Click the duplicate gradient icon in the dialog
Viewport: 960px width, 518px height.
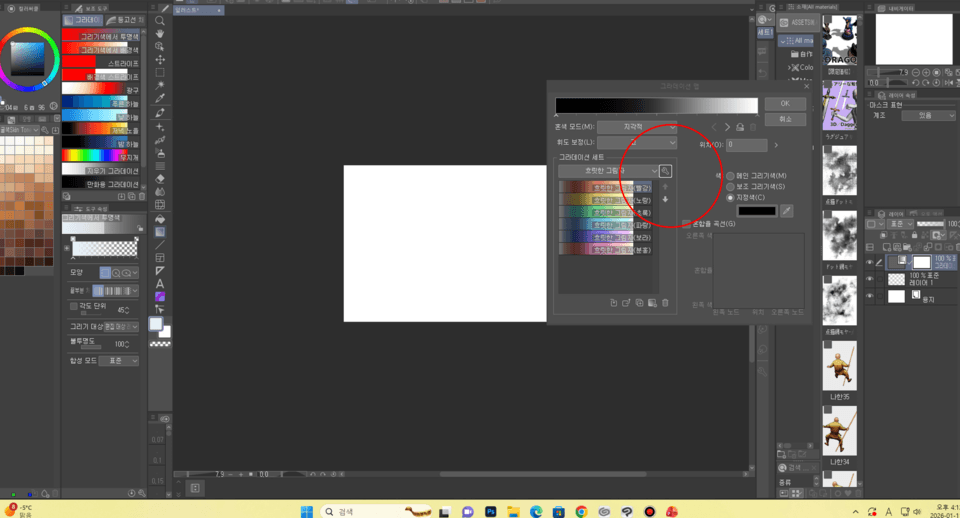639,303
